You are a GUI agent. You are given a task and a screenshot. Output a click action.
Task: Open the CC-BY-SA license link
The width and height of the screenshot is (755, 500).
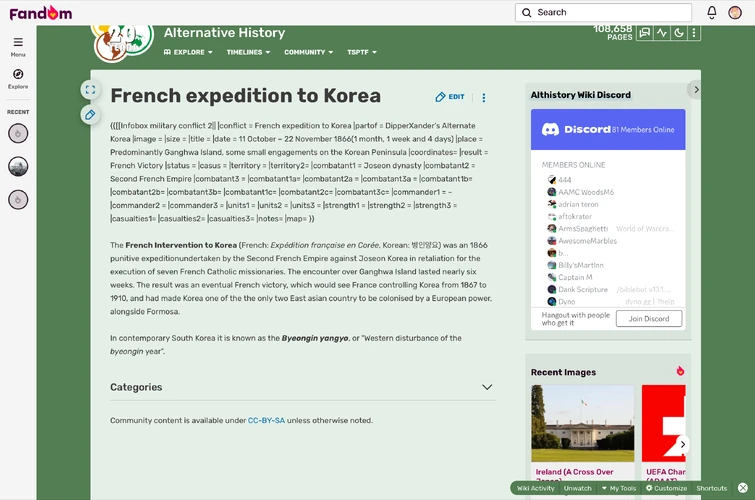coord(266,421)
